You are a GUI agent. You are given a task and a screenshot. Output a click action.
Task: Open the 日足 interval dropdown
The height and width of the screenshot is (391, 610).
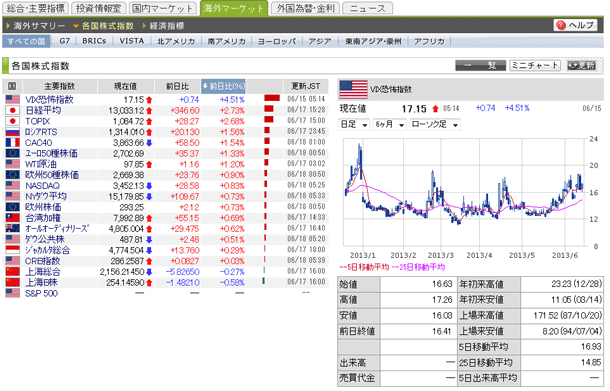(354, 124)
